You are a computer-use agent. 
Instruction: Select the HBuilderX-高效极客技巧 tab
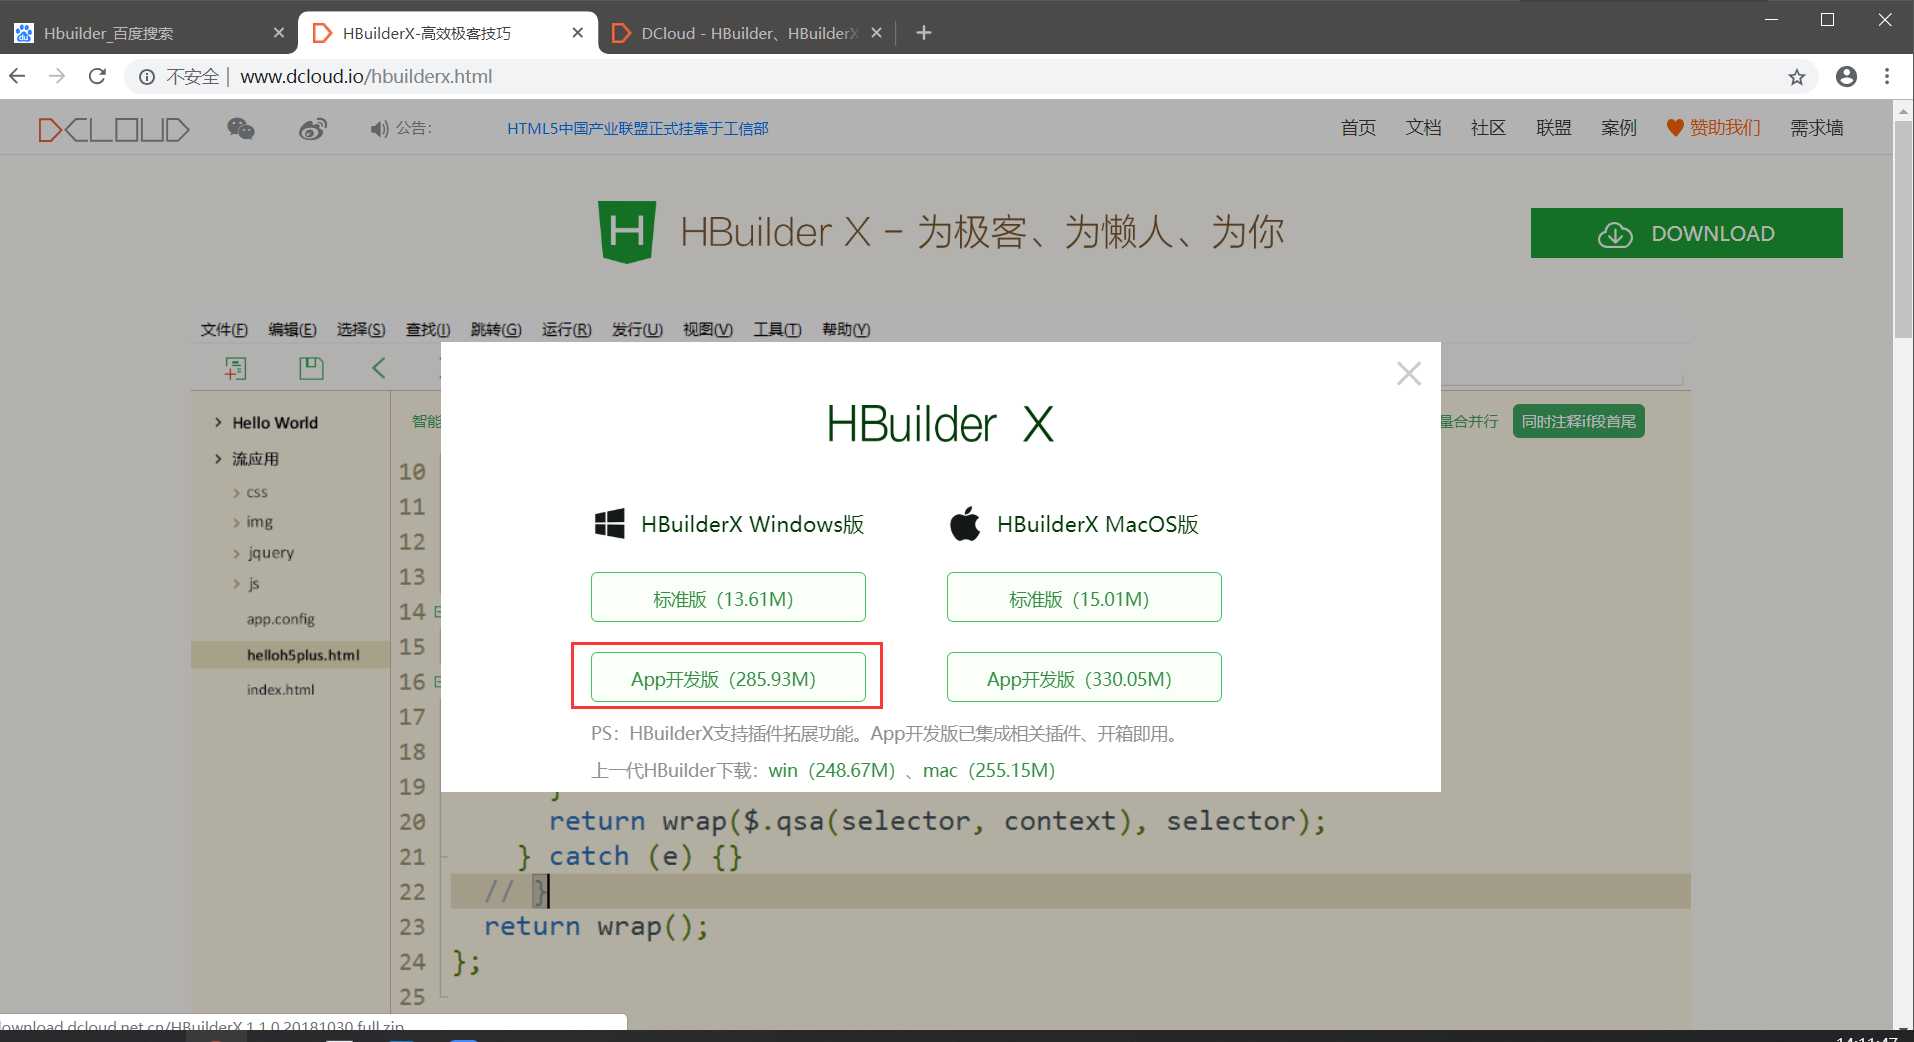(448, 33)
